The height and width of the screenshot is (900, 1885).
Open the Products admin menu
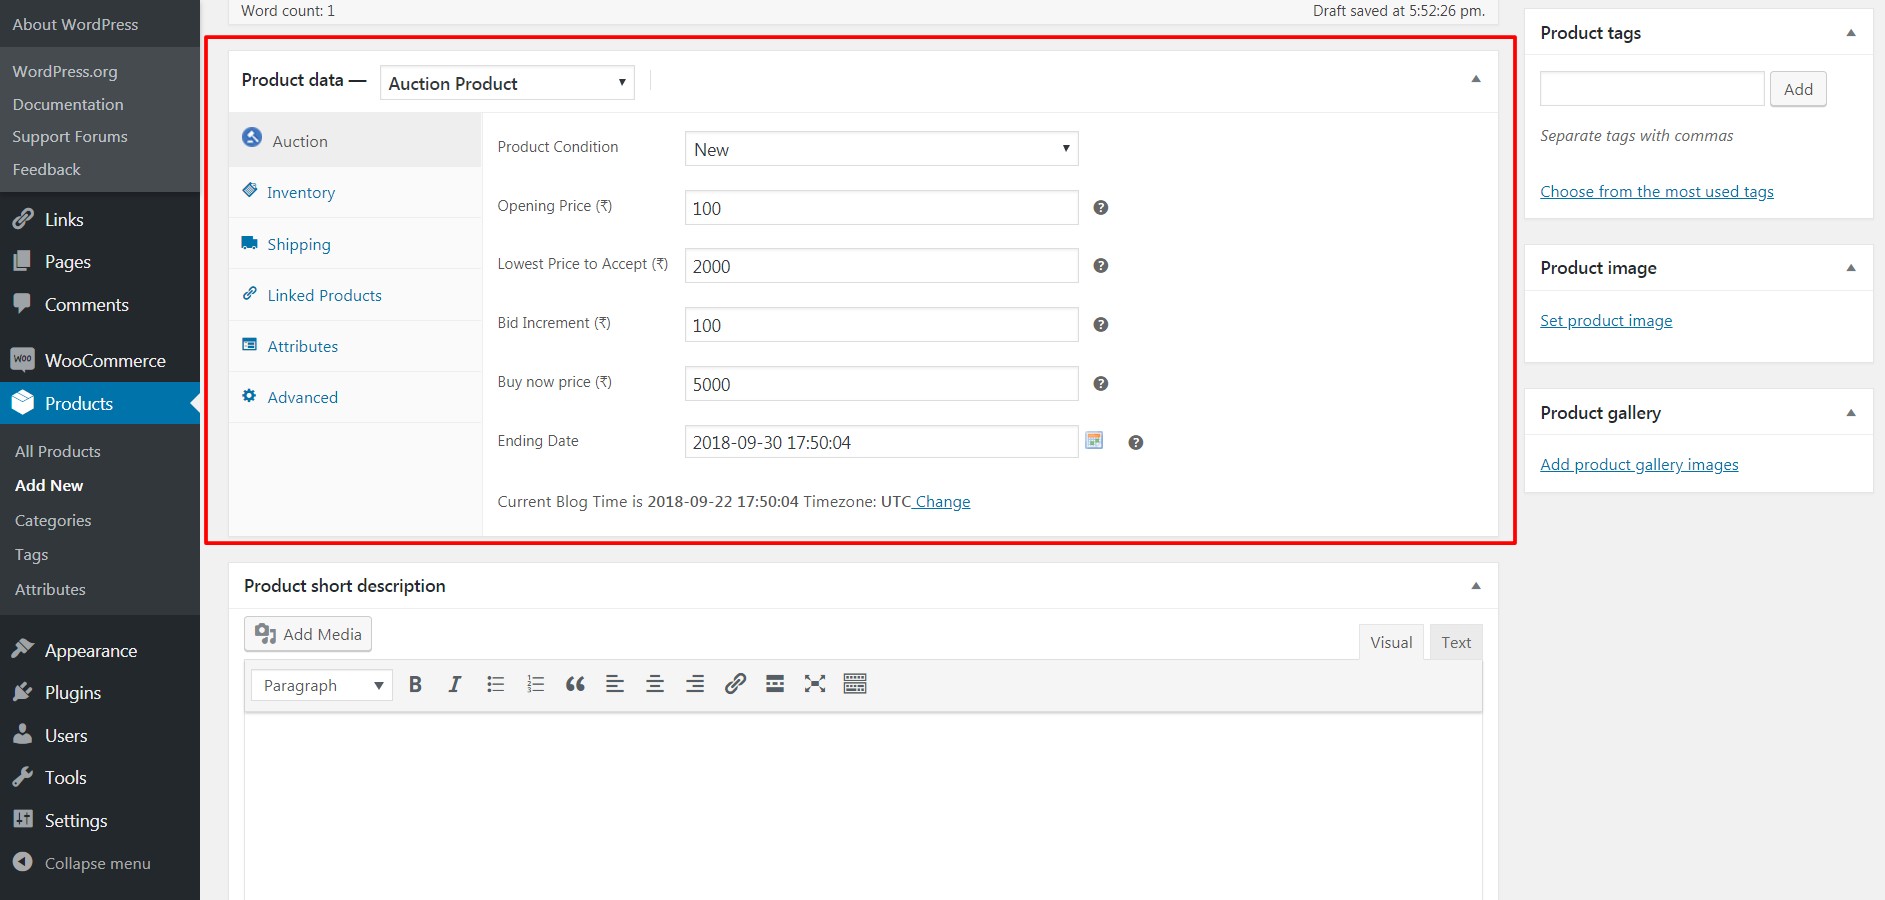click(x=100, y=403)
